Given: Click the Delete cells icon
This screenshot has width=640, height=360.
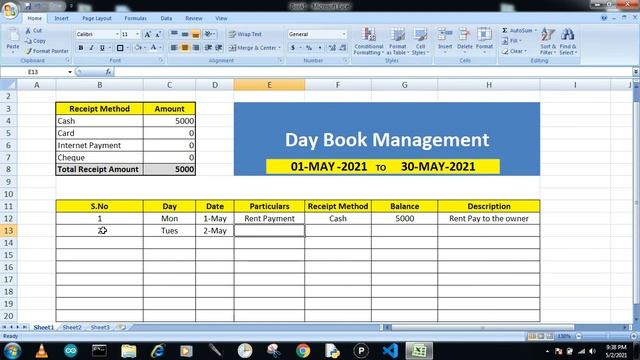Looking at the screenshot, I should click(464, 35).
